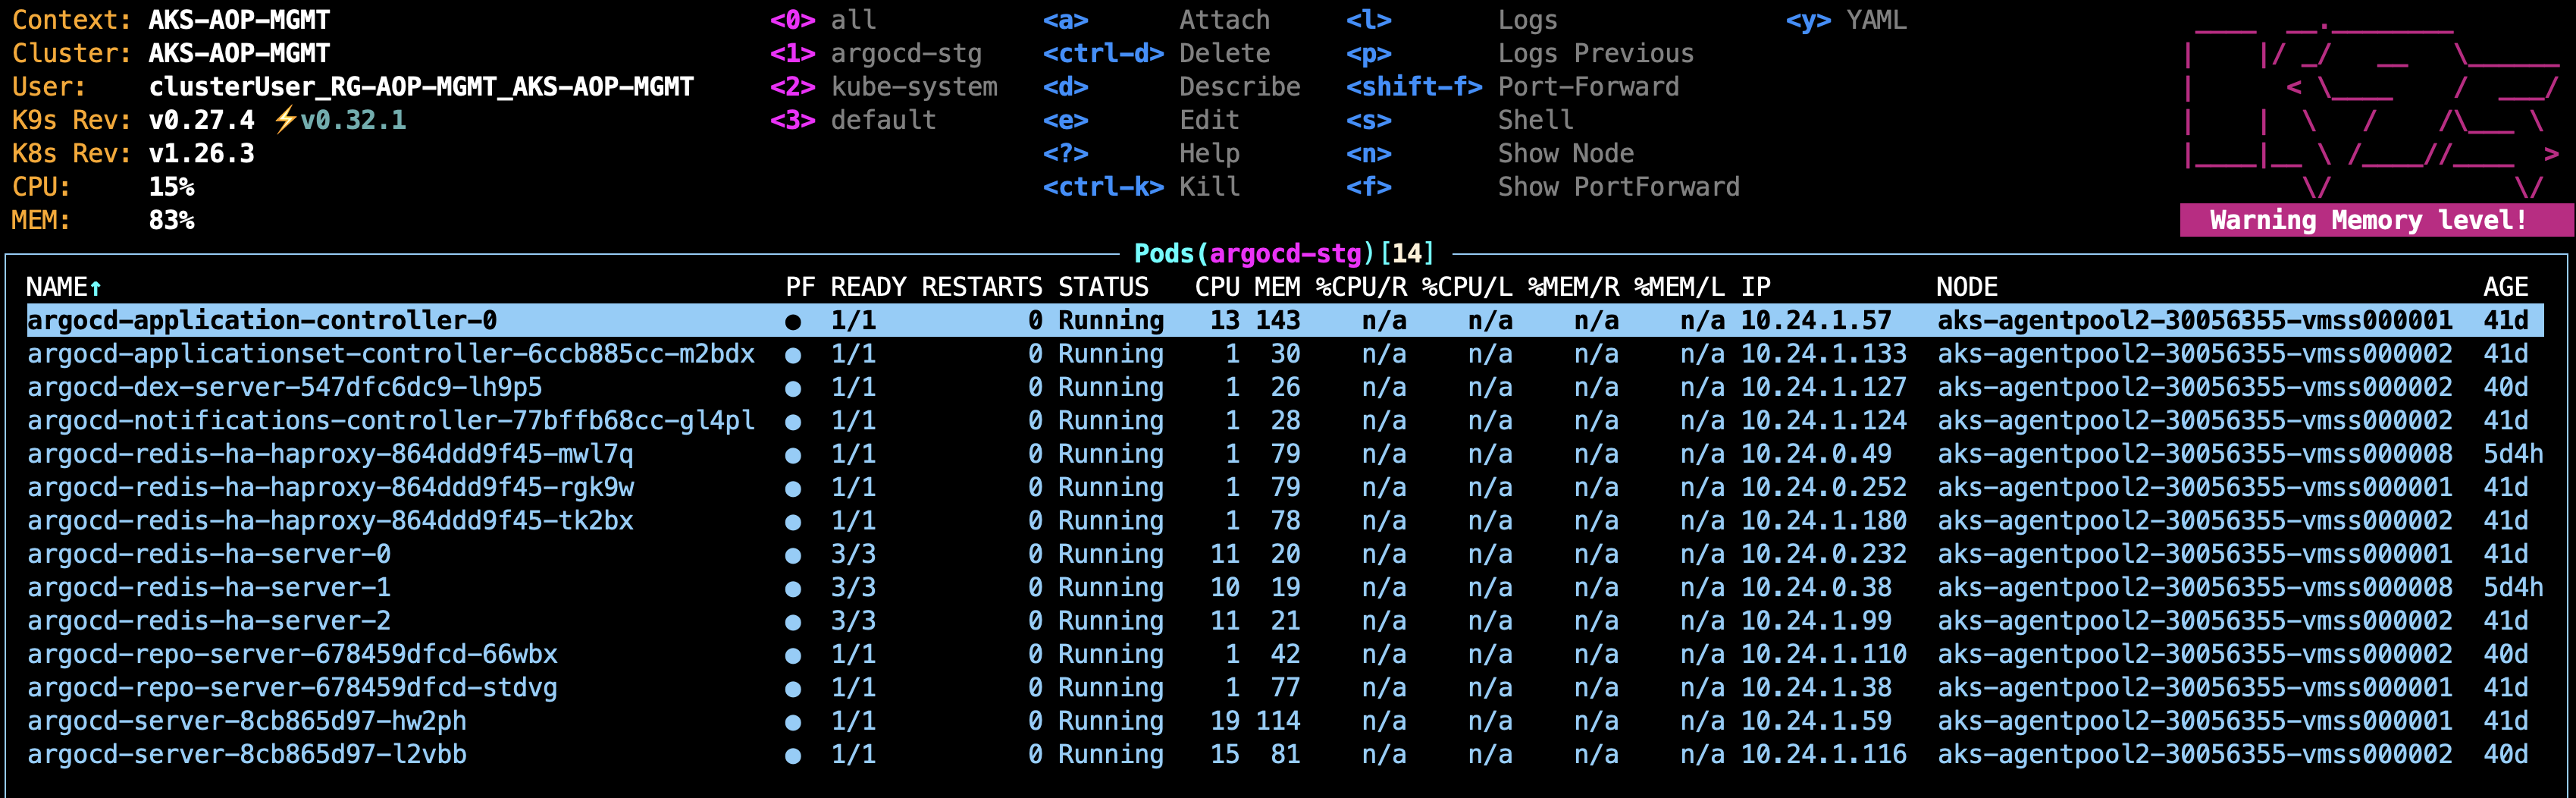
Task: Click the port-forward dot for argocd-server-8cb865d97-l2vbb
Action: (x=793, y=755)
